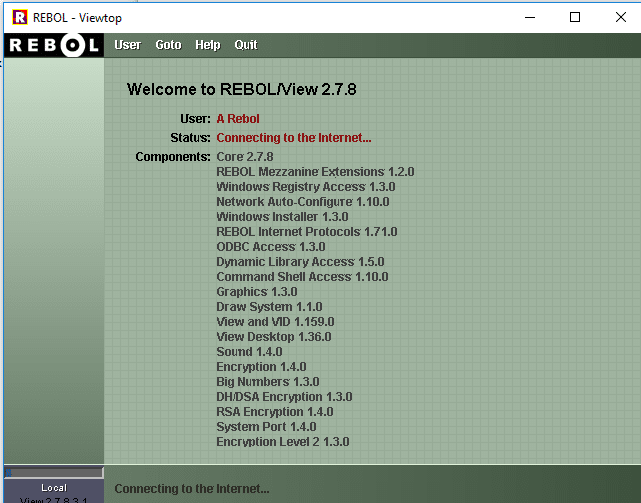
Task: Select 'View and VID 1.159.0' line
Action: (x=276, y=322)
